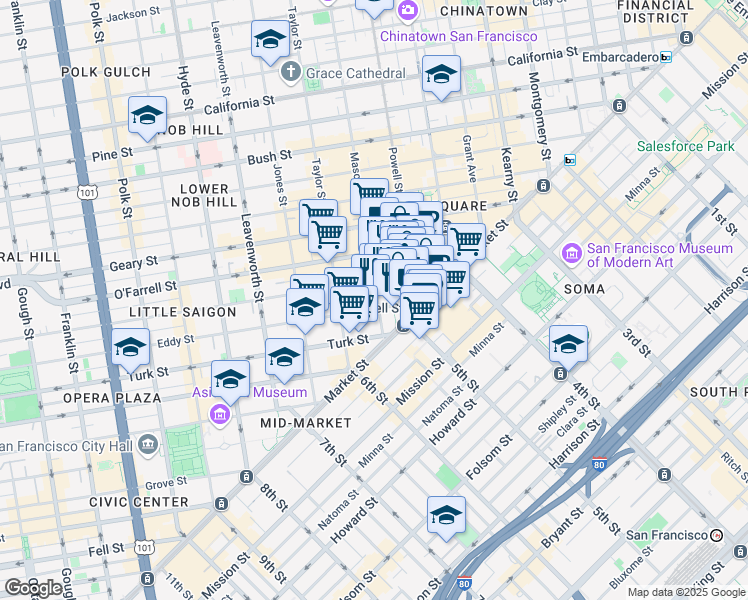748x600 pixels.
Task: Open the school marker over Asian Art Museum label
Action: (x=230, y=380)
